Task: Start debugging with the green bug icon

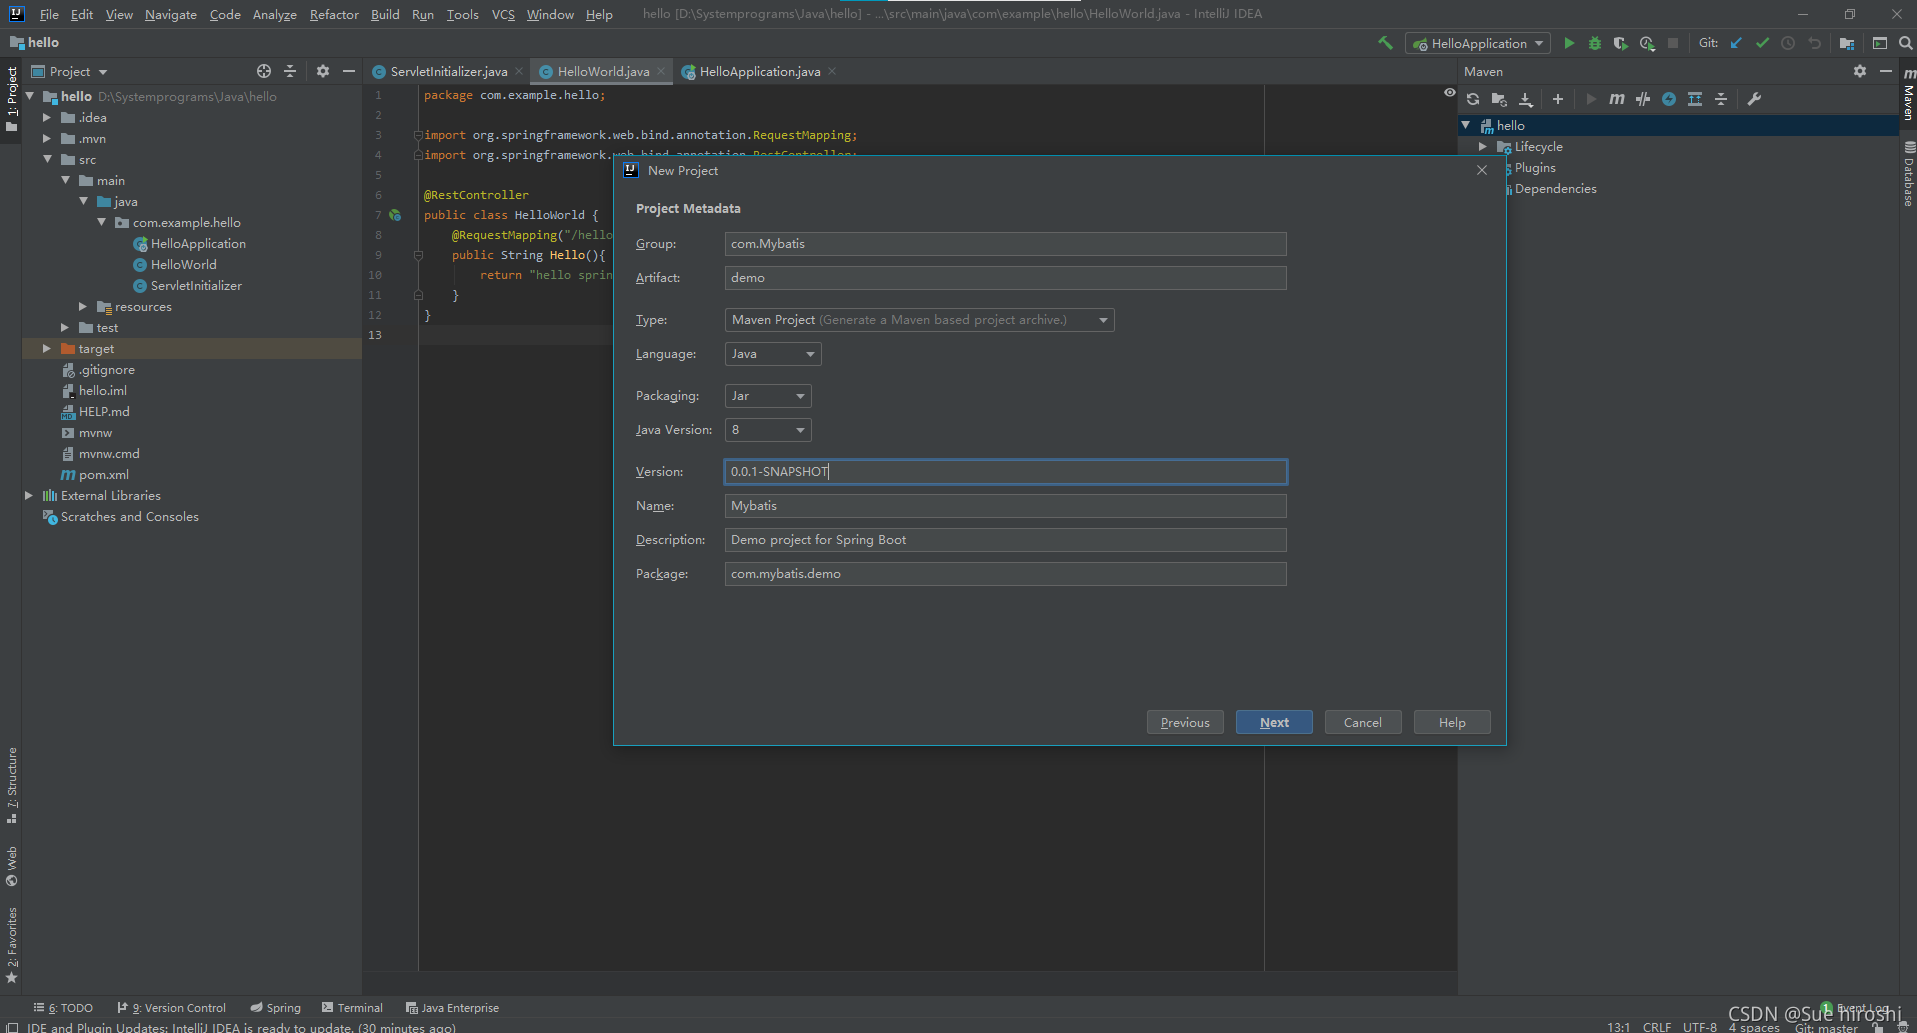Action: pos(1595,43)
